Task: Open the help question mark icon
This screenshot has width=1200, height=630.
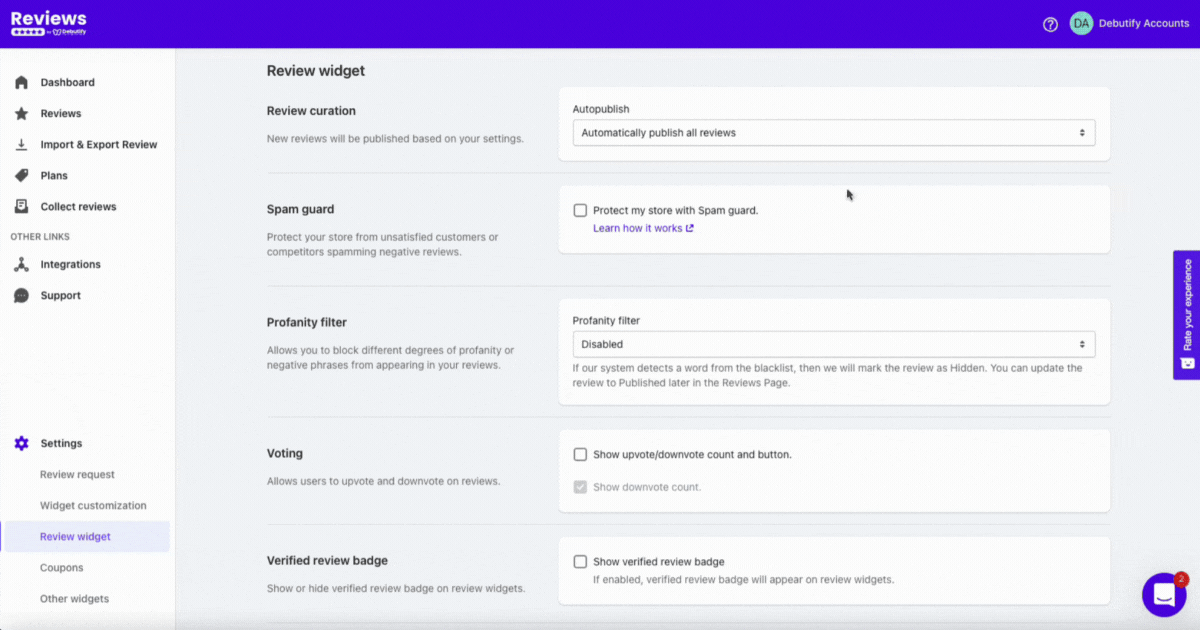Action: pyautogui.click(x=1050, y=24)
